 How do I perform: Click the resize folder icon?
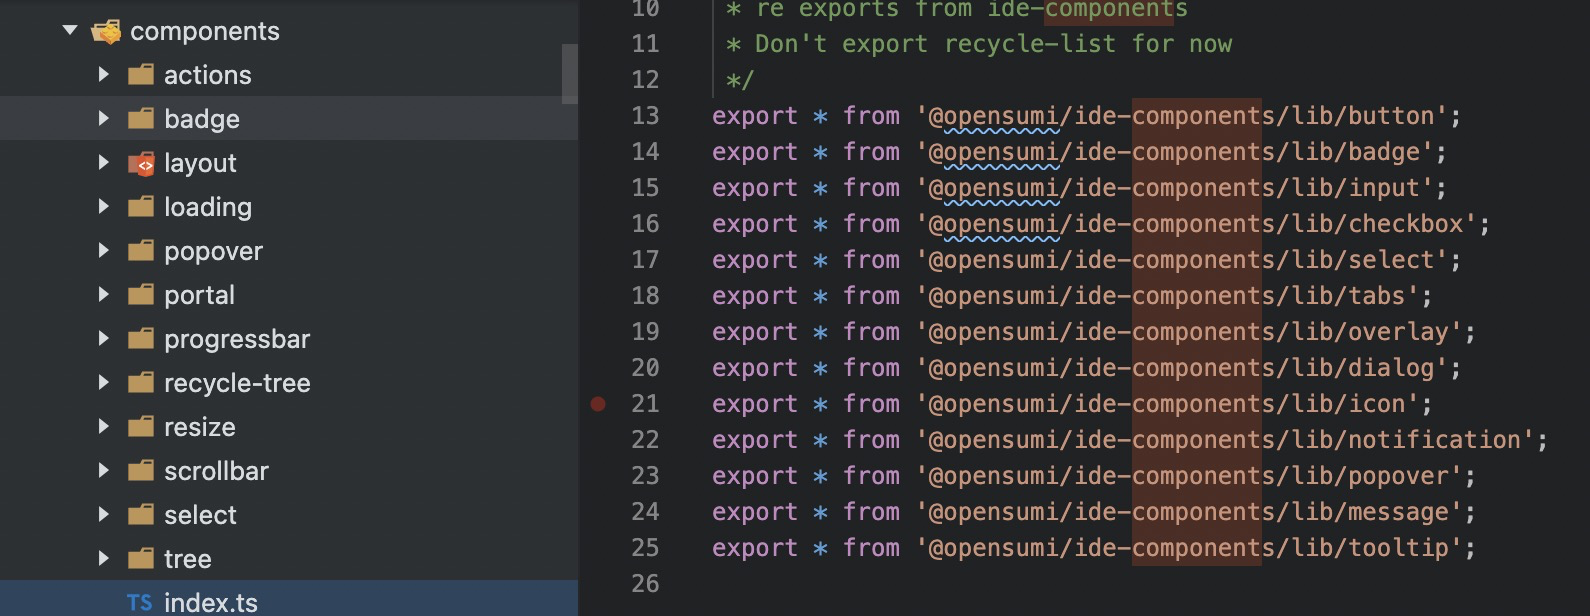tap(141, 427)
